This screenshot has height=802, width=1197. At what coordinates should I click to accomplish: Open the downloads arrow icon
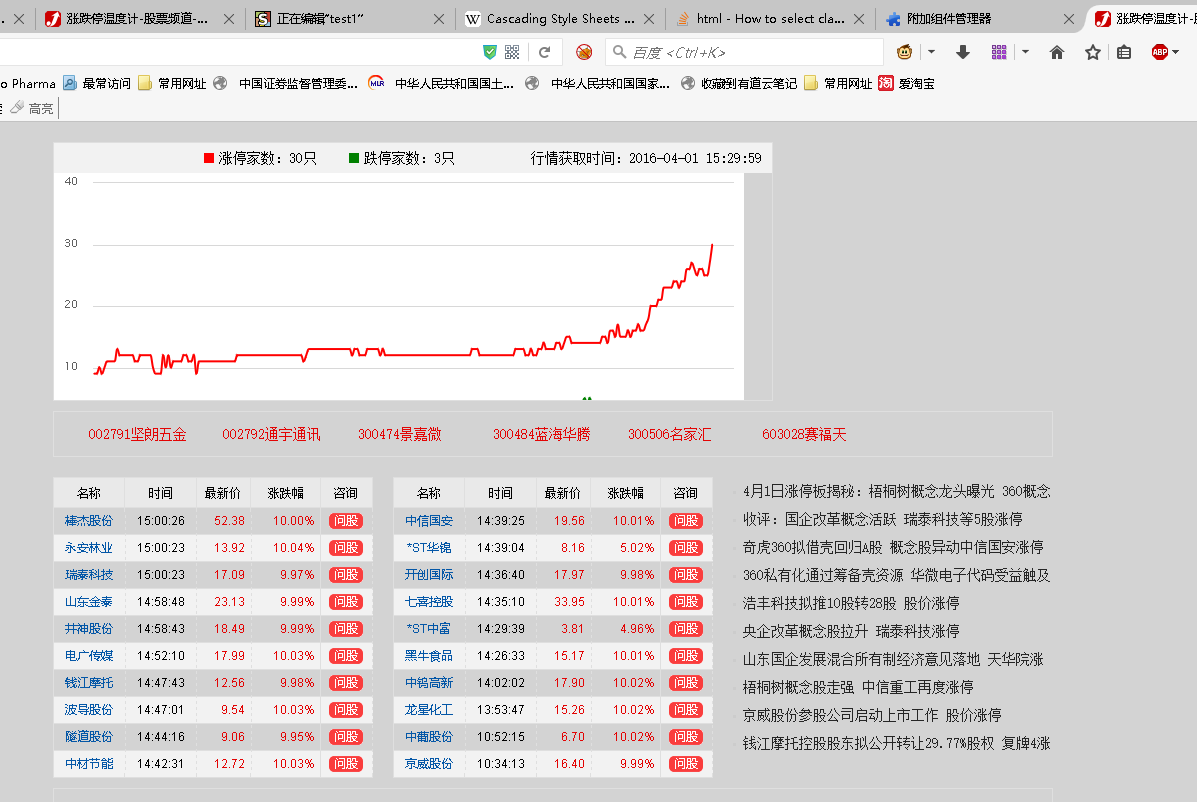(963, 52)
